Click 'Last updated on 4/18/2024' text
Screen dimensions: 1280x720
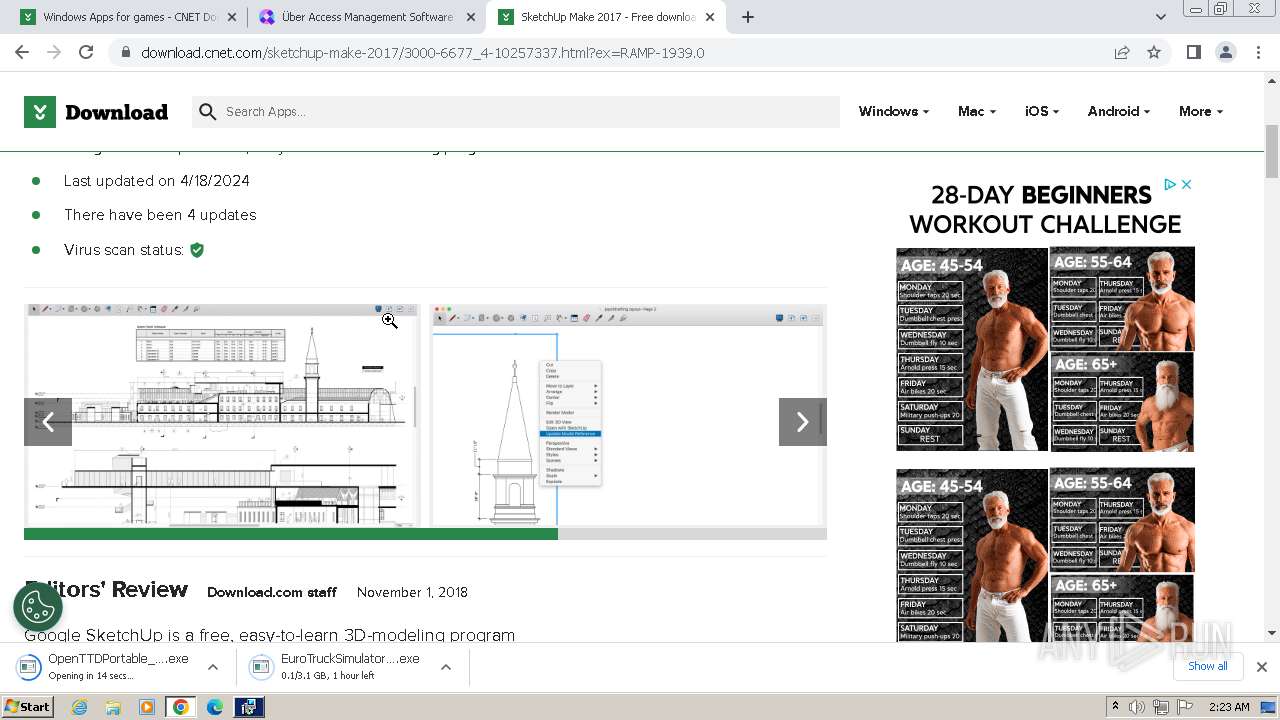click(x=156, y=181)
